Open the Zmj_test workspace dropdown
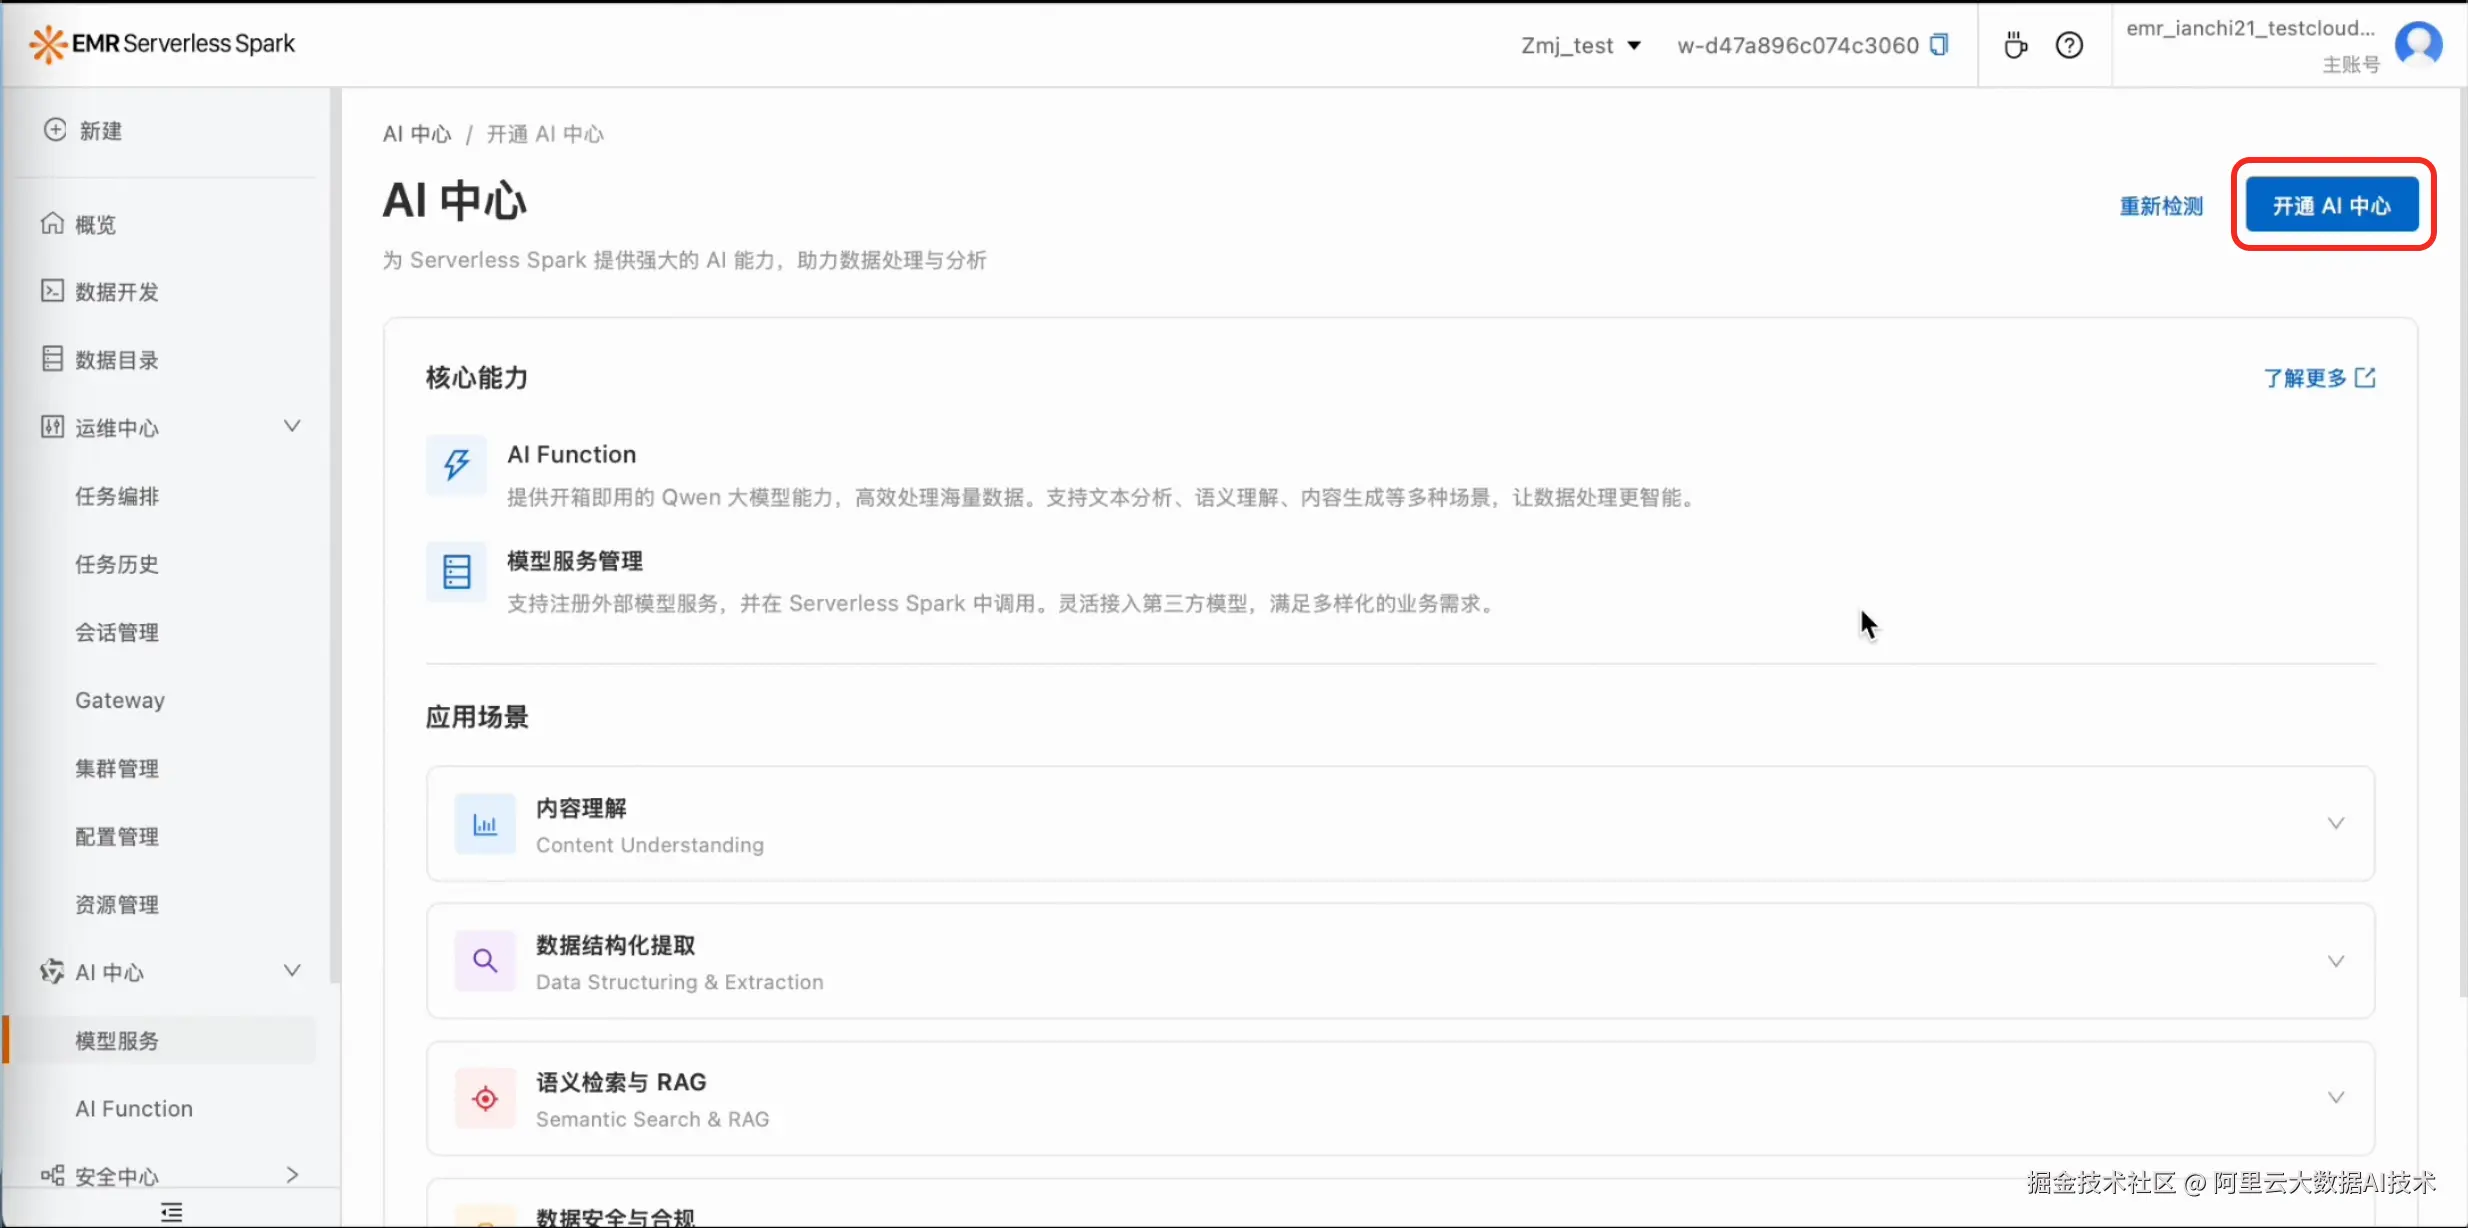 (x=1581, y=45)
